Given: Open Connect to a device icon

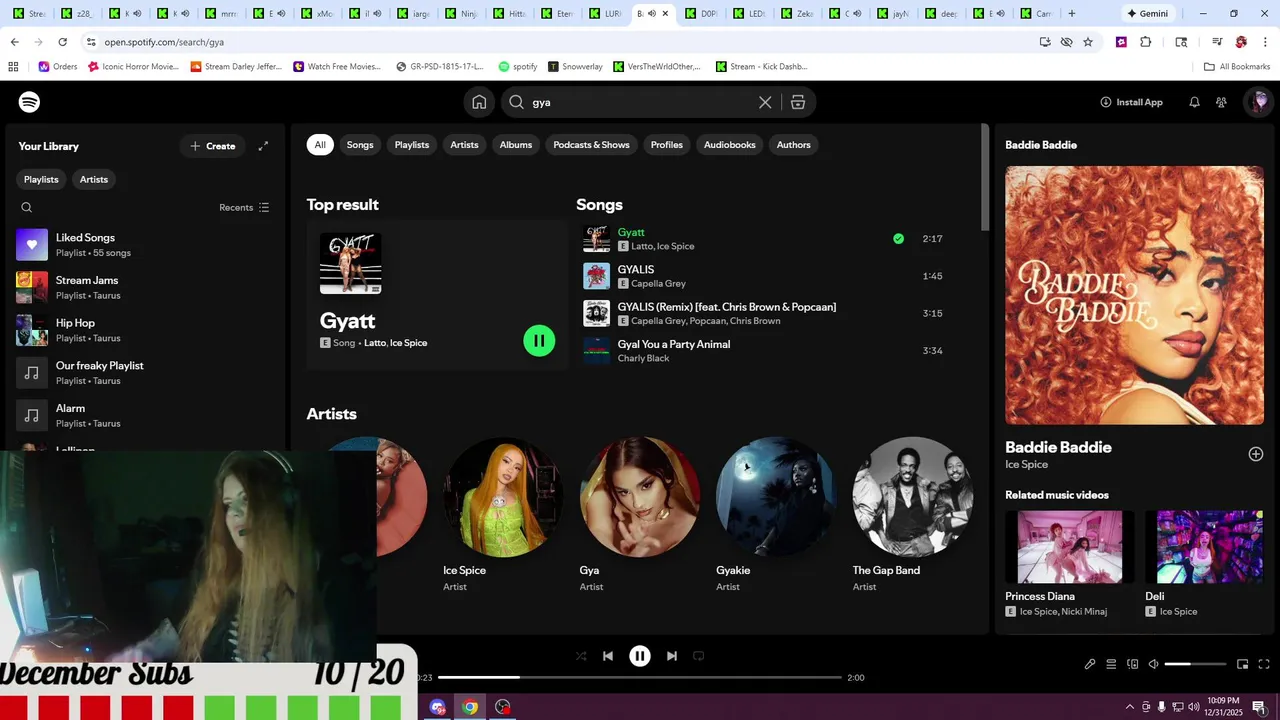Looking at the screenshot, I should tap(1132, 664).
